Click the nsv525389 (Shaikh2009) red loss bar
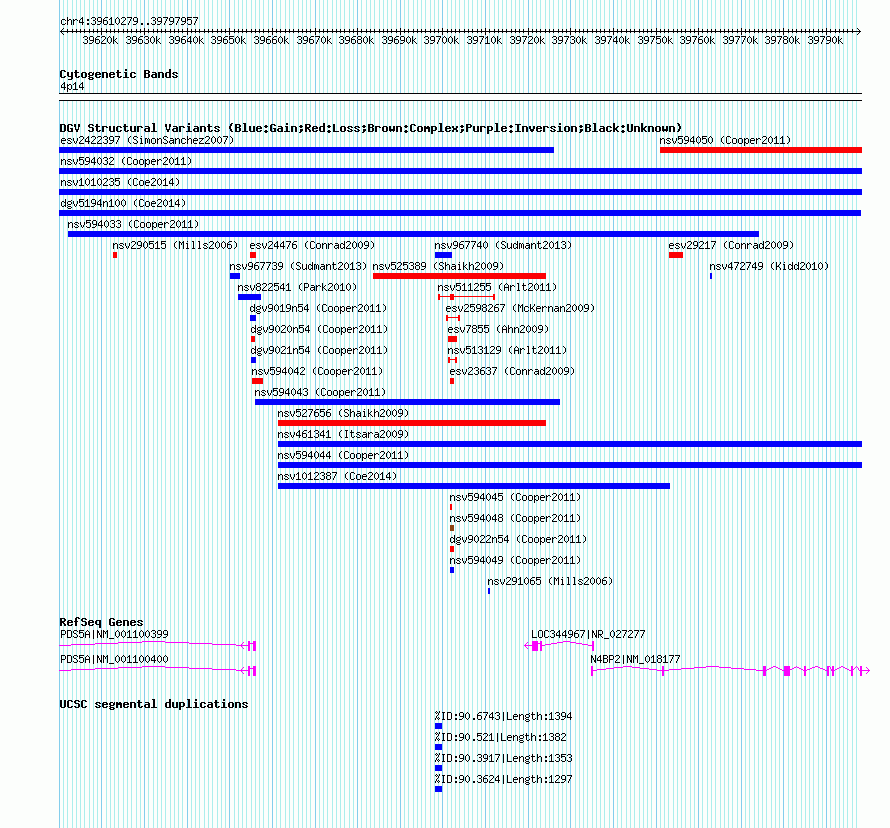 click(459, 276)
